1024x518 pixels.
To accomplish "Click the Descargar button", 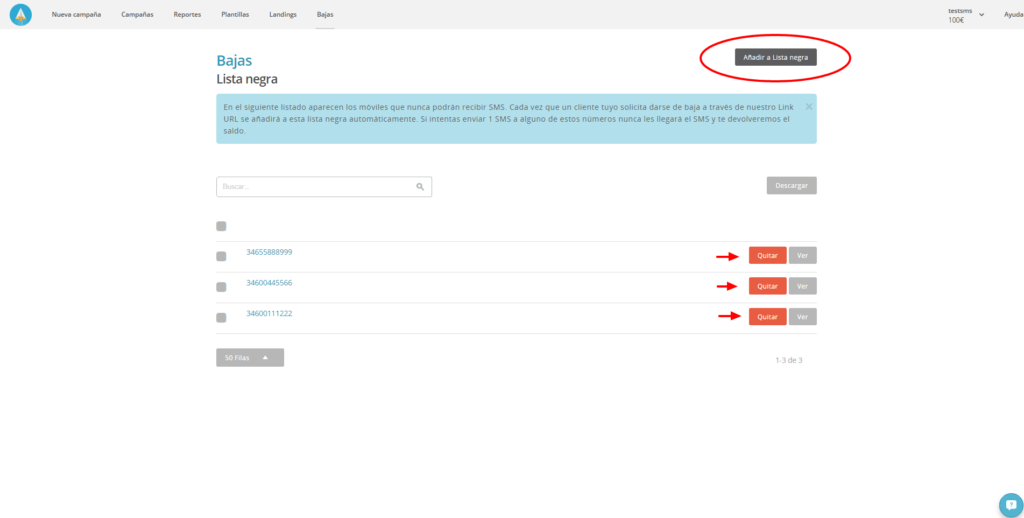I will click(791, 186).
